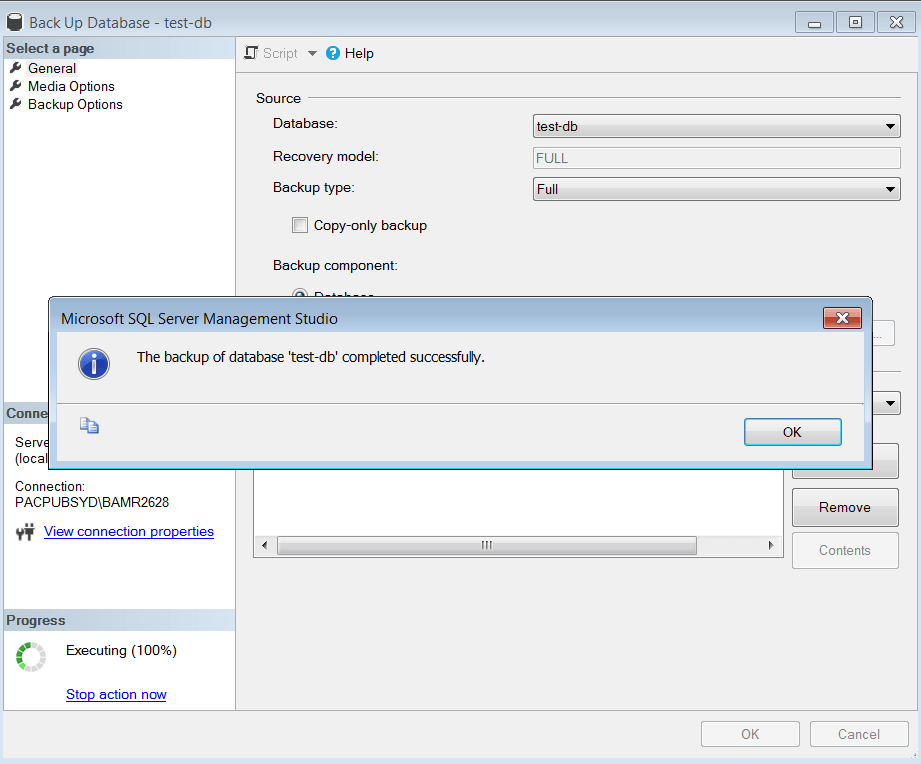Click the copy message icon in dialog
The height and width of the screenshot is (764, 921).
pyautogui.click(x=90, y=426)
